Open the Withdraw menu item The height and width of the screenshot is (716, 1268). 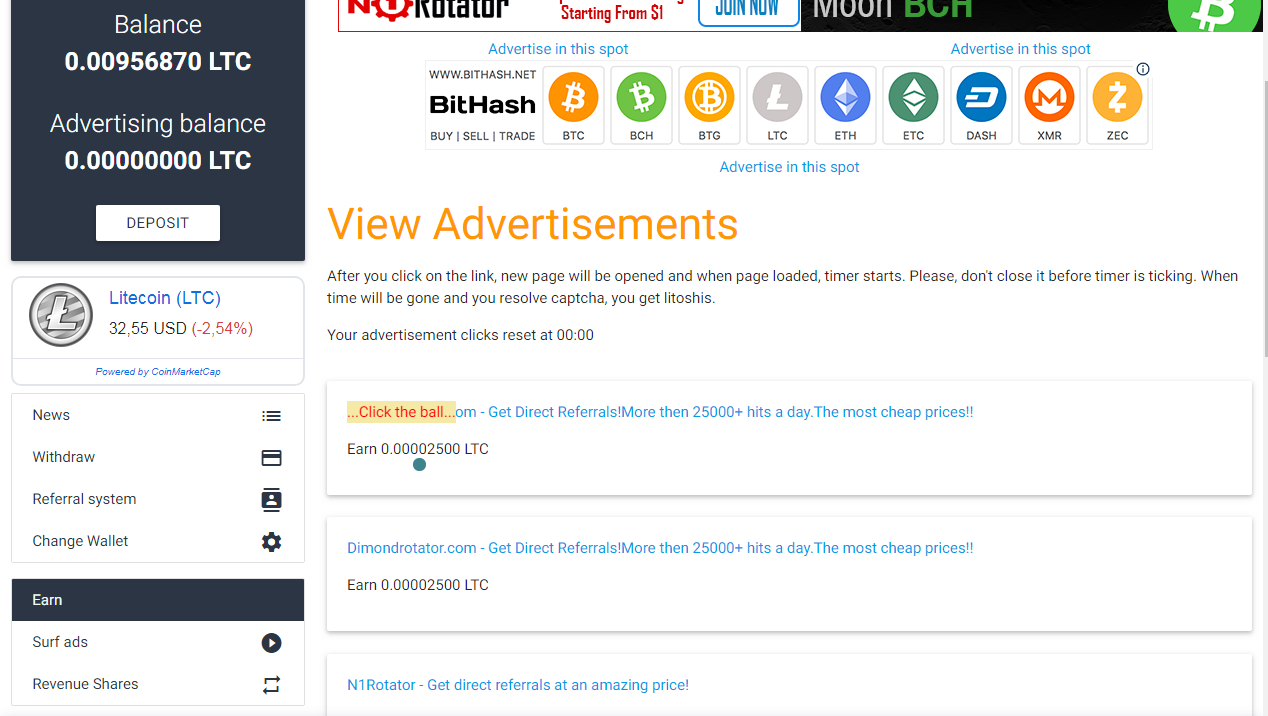(x=158, y=458)
